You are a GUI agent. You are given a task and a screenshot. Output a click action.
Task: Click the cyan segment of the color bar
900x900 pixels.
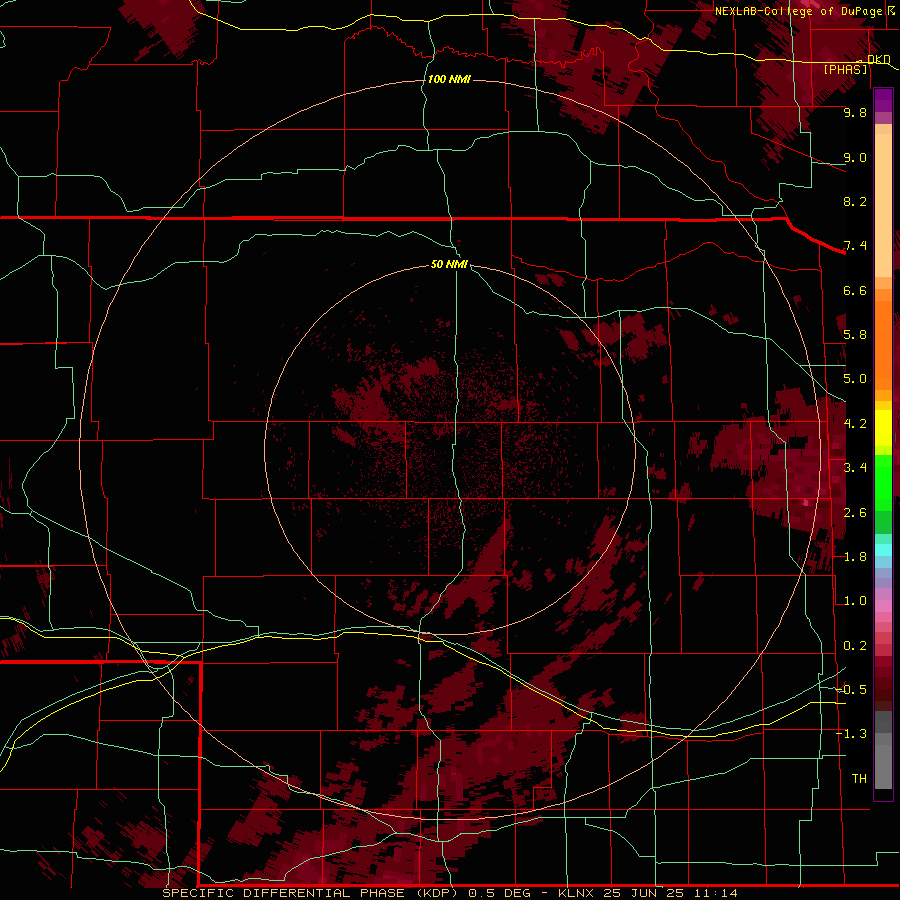[883, 549]
